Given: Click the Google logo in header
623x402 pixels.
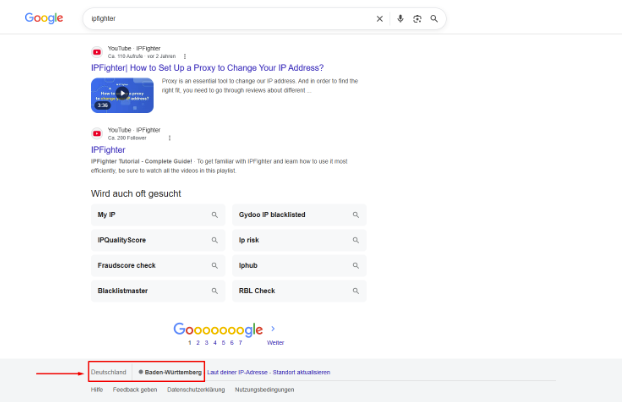Looking at the screenshot, I should click(x=44, y=18).
